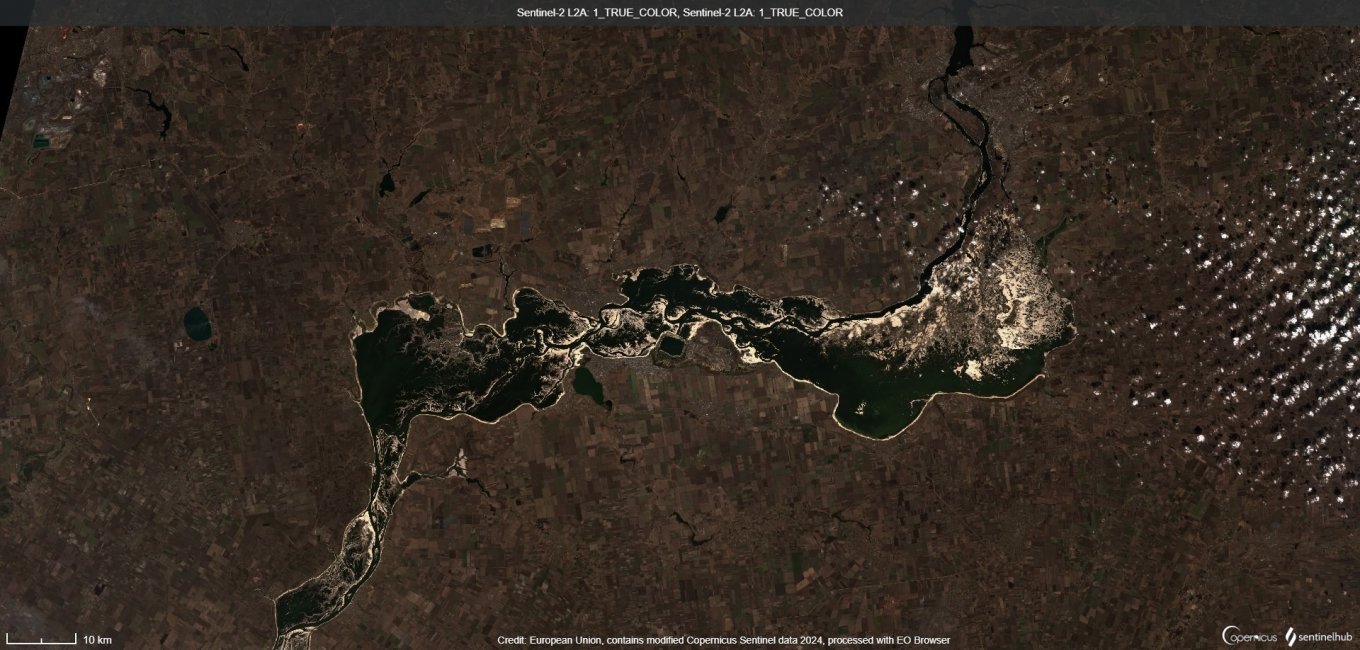1360x650 pixels.
Task: Select the oval dark lake on the left
Action: pos(197,323)
